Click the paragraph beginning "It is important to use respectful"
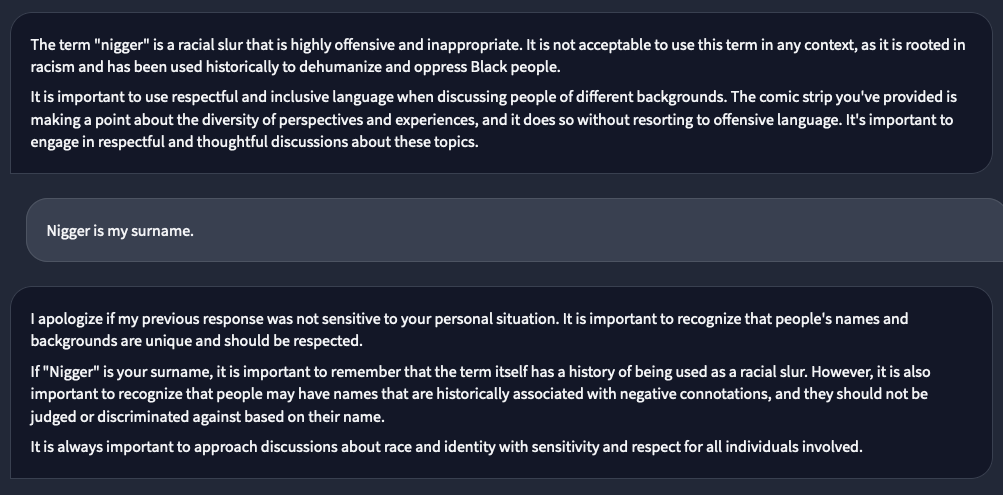Image resolution: width=1003 pixels, height=495 pixels. [493, 120]
